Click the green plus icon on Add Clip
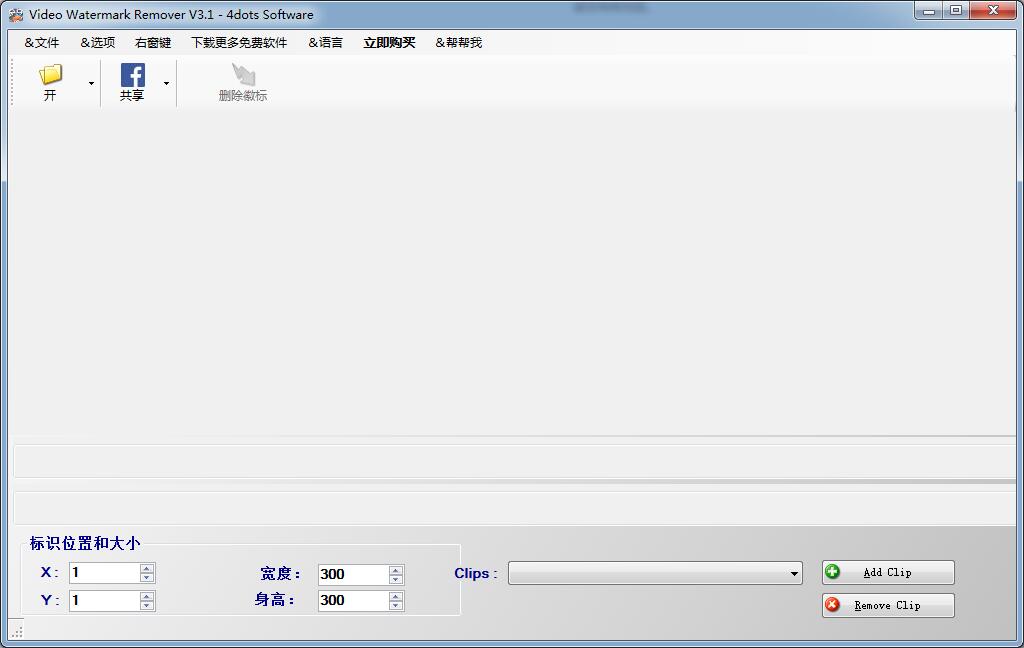The width and height of the screenshot is (1024, 648). [834, 572]
